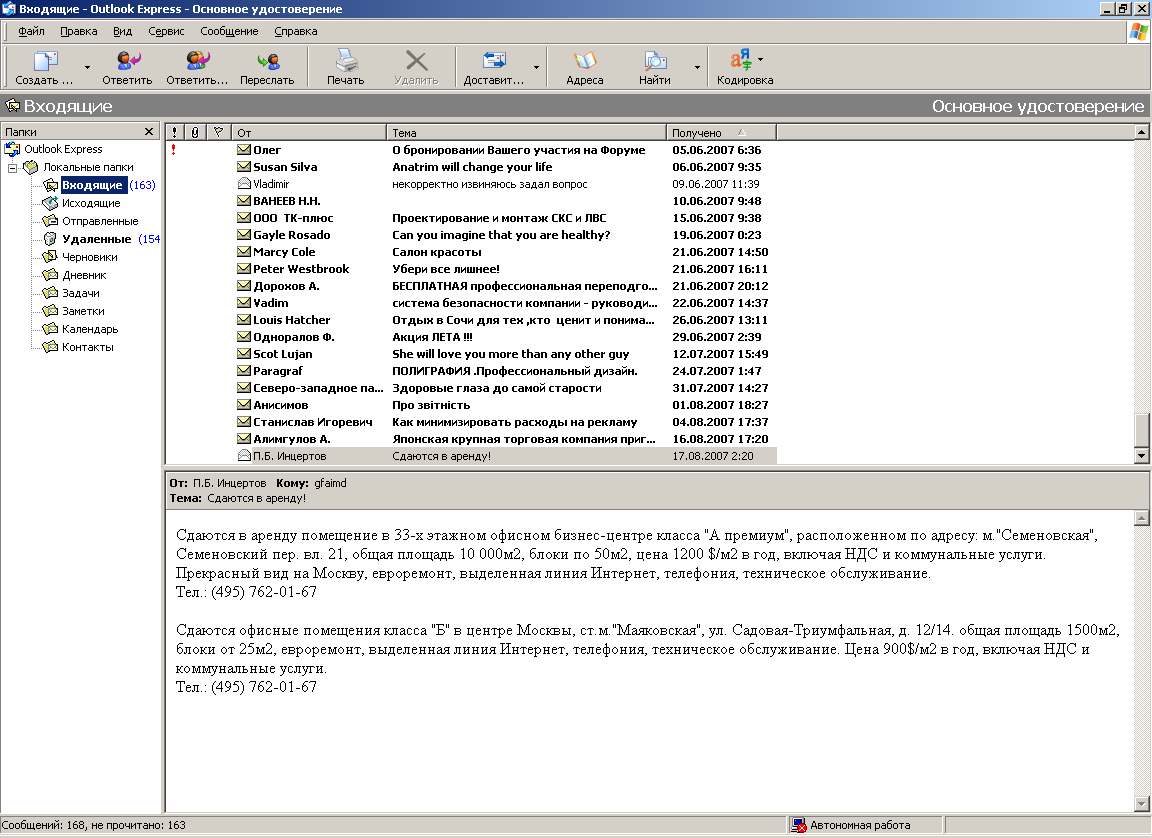Screen dimensions: 1152x838
Task: Open the Черновики folder
Action: pyautogui.click(x=90, y=257)
